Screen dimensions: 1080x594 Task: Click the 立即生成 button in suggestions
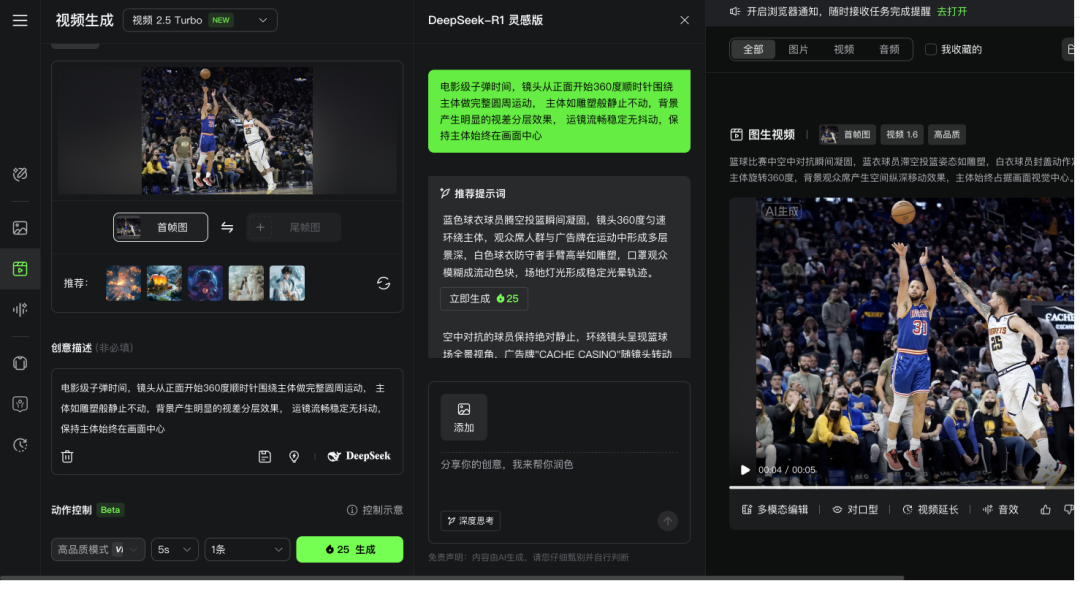[x=484, y=298]
